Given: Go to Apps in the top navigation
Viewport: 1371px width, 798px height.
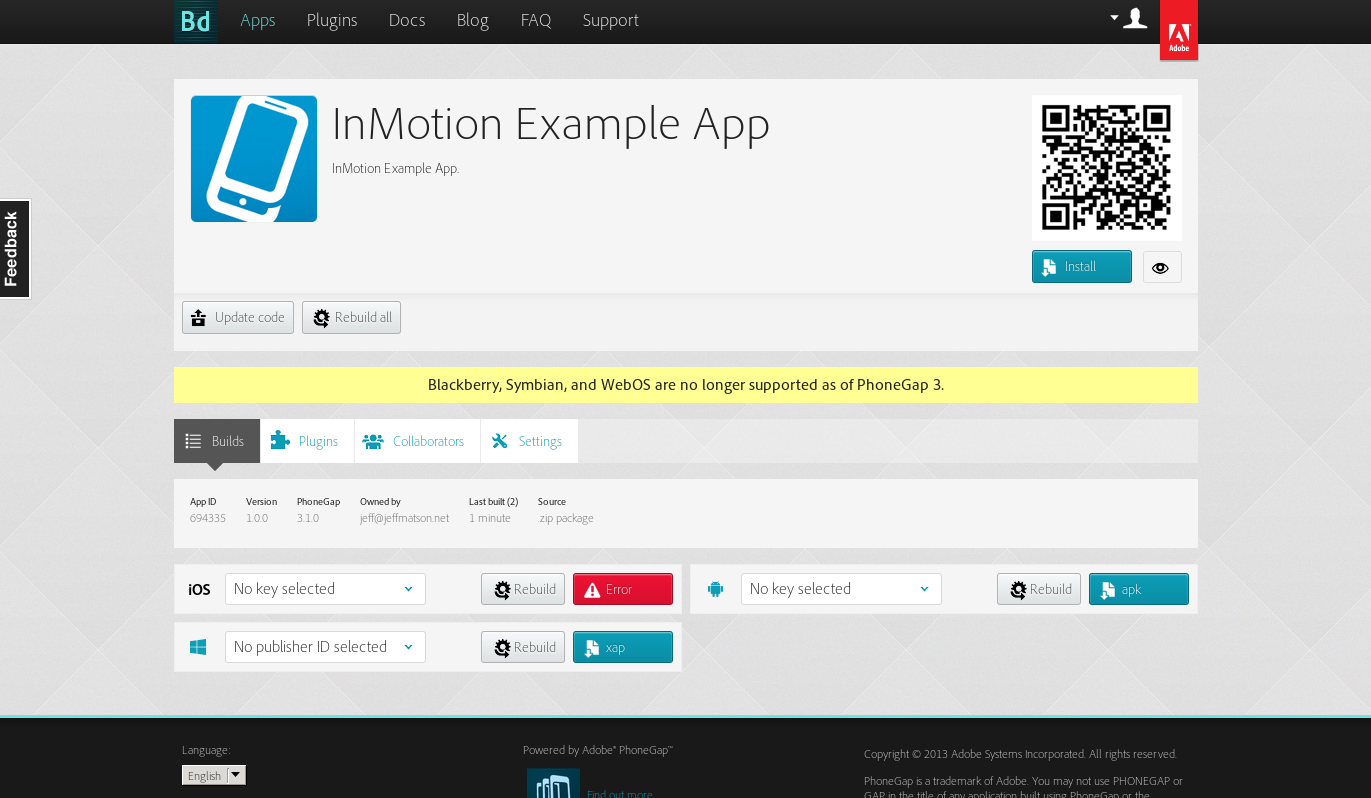Looking at the screenshot, I should pyautogui.click(x=258, y=20).
